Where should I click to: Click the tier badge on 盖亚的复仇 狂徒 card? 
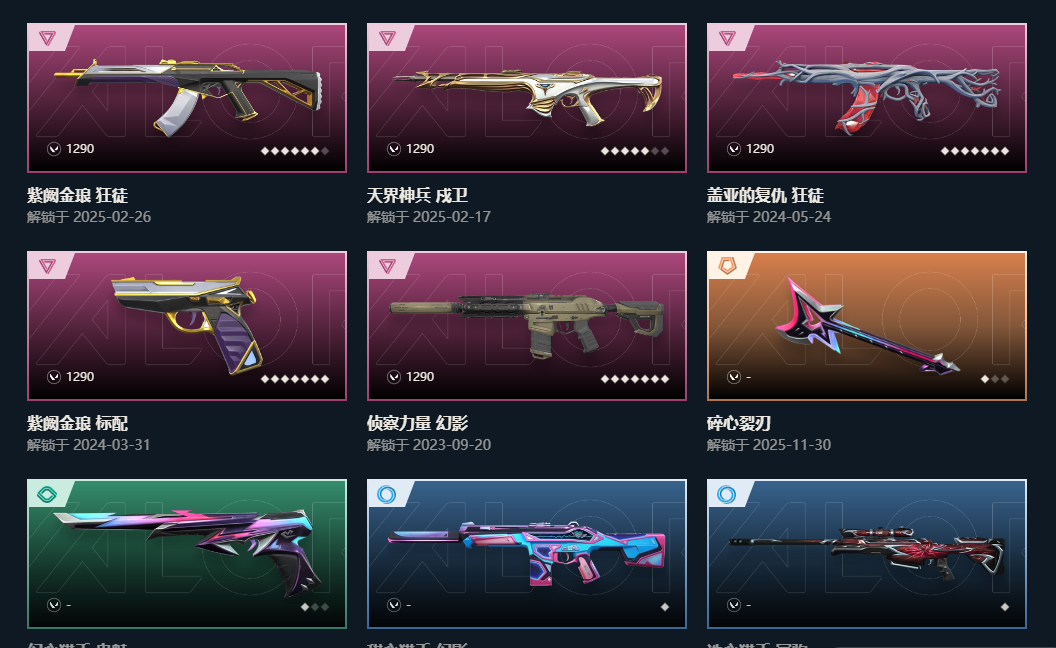pyautogui.click(x=727, y=38)
